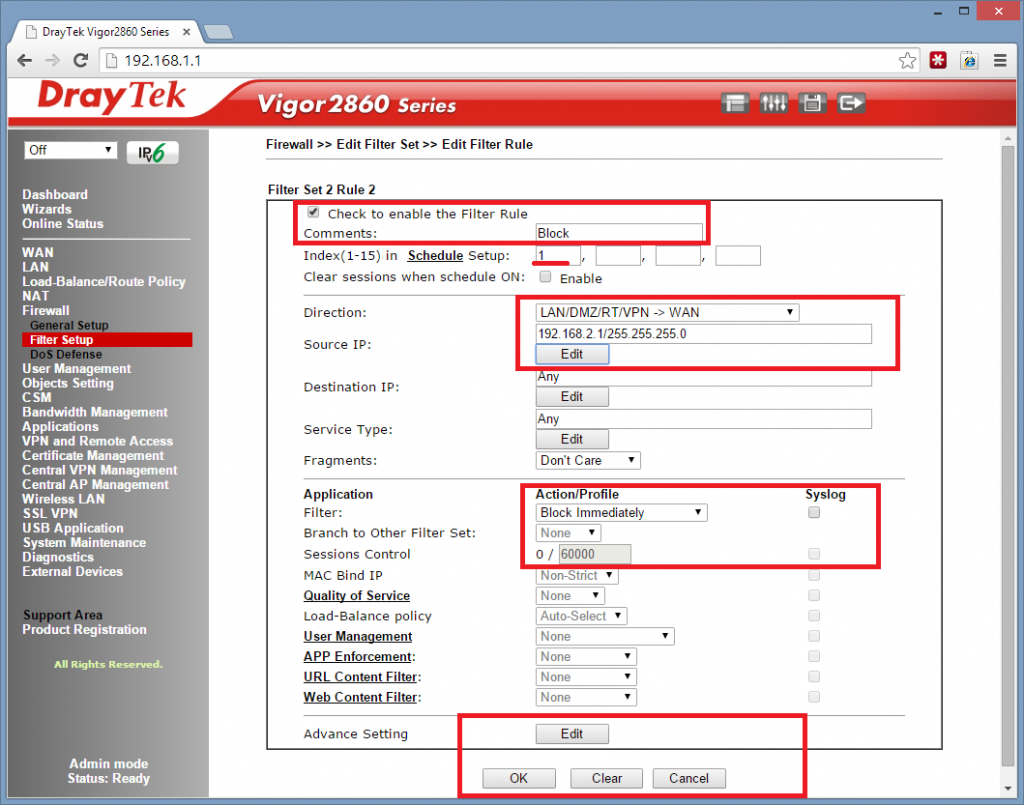Open the Quality of Service dropdown

click(x=570, y=595)
